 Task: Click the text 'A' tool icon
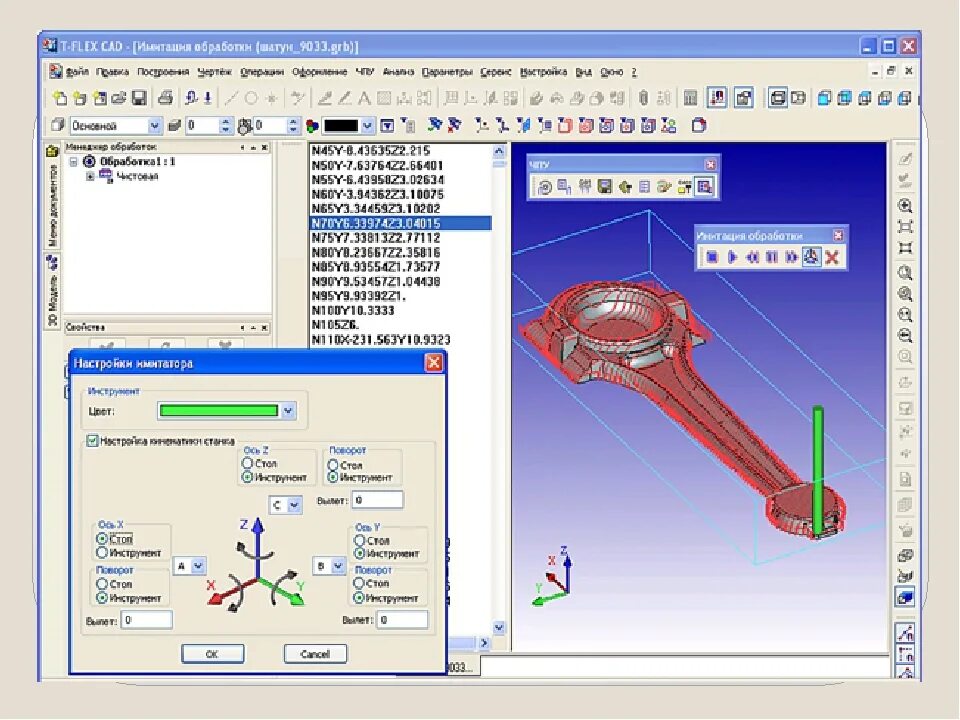click(364, 98)
